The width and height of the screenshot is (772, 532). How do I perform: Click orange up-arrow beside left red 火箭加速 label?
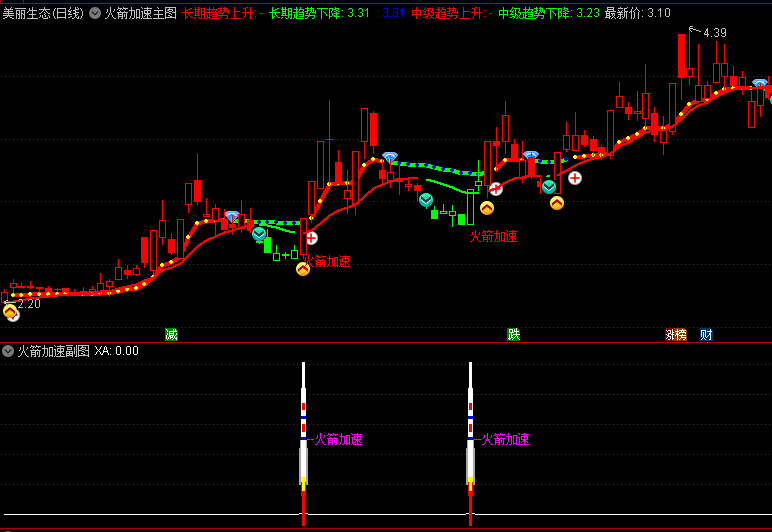pos(303,269)
